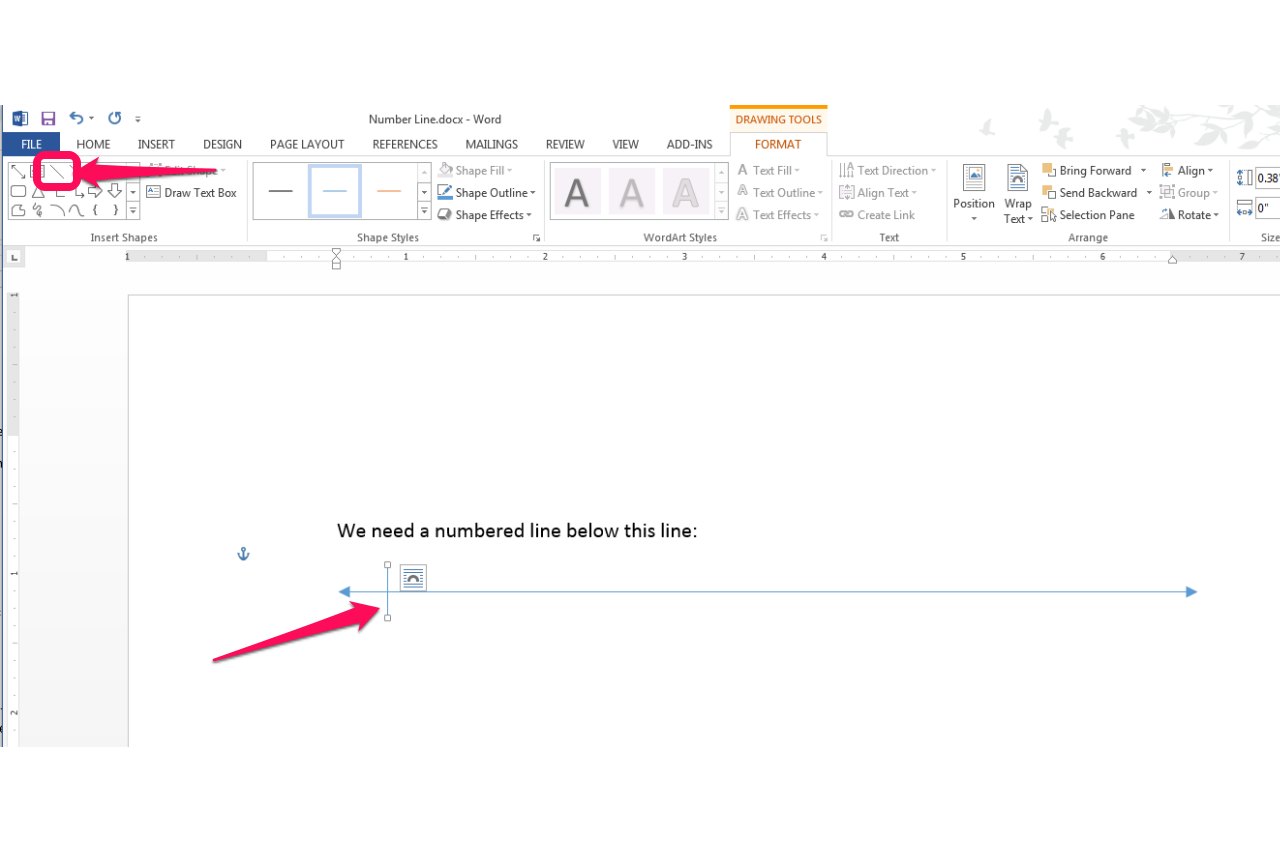The height and width of the screenshot is (853, 1280).
Task: Open the Text Direction dropdown
Action: click(888, 170)
